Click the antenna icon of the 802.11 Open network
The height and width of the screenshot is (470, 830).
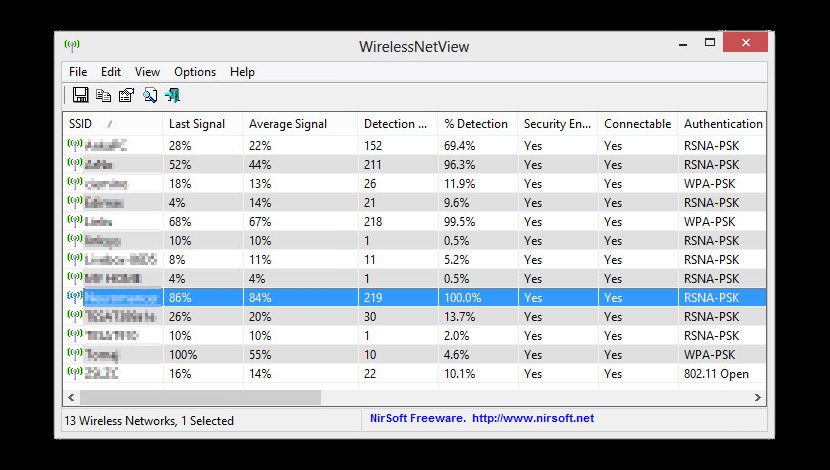pos(74,373)
